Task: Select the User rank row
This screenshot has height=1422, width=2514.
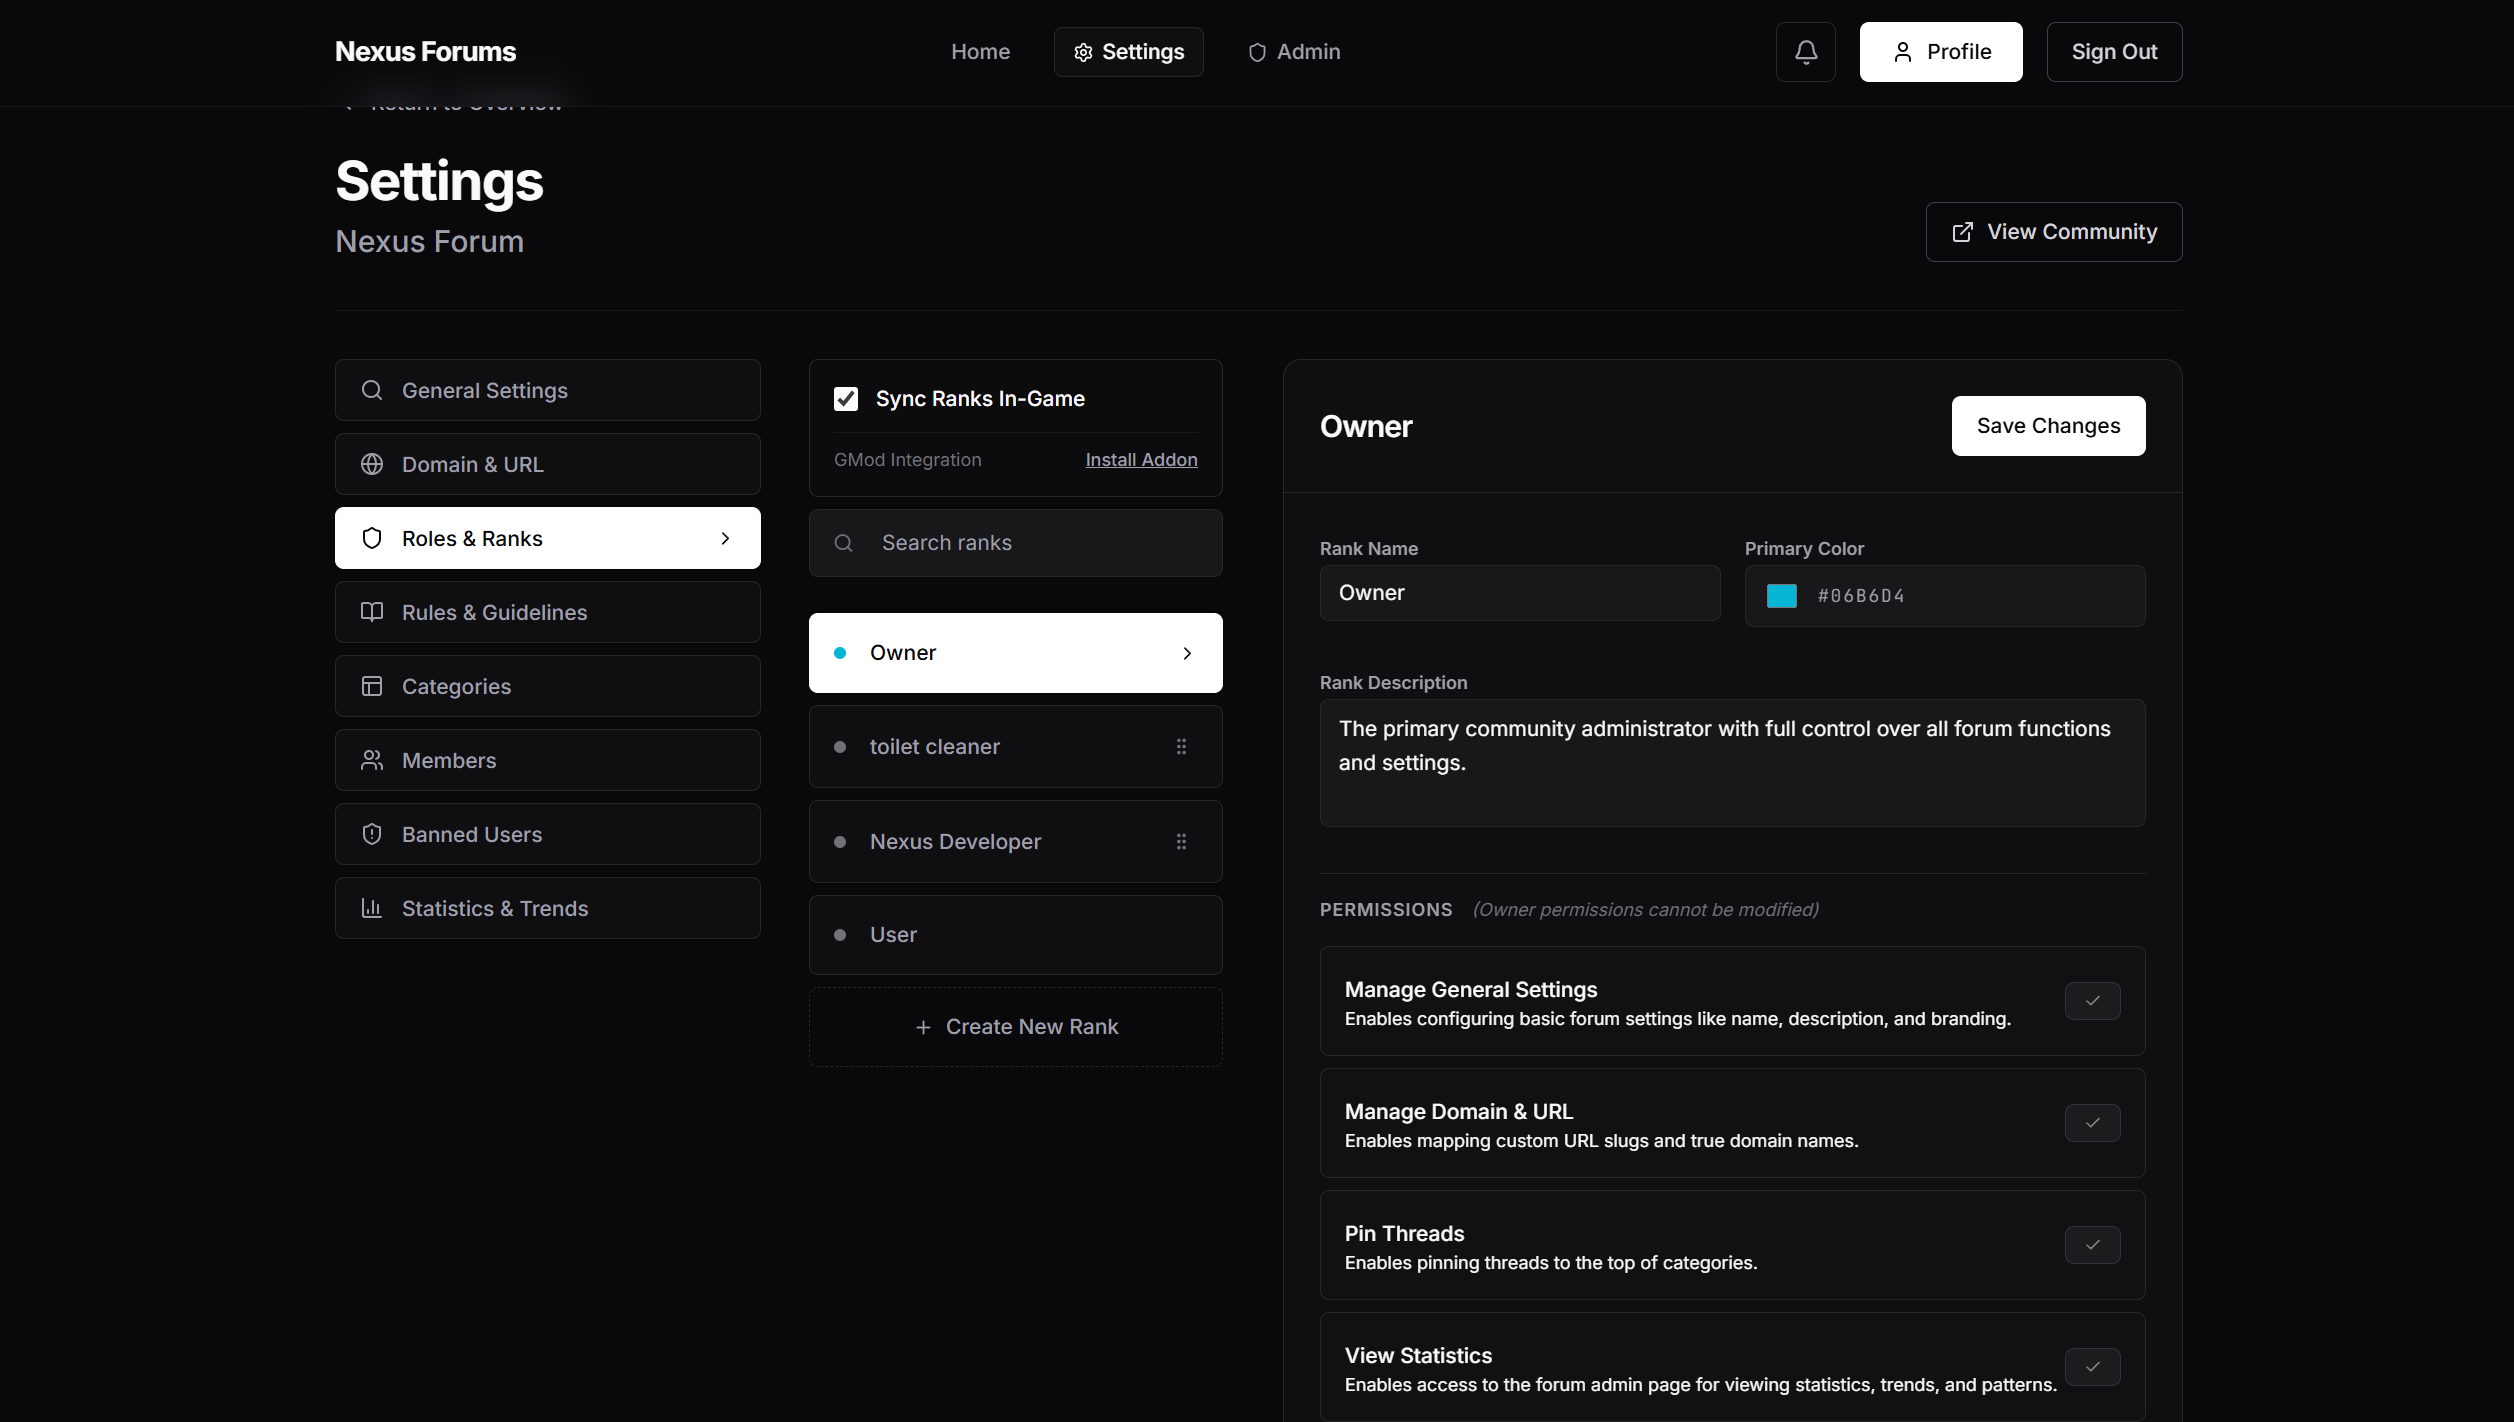Action: 1015,935
